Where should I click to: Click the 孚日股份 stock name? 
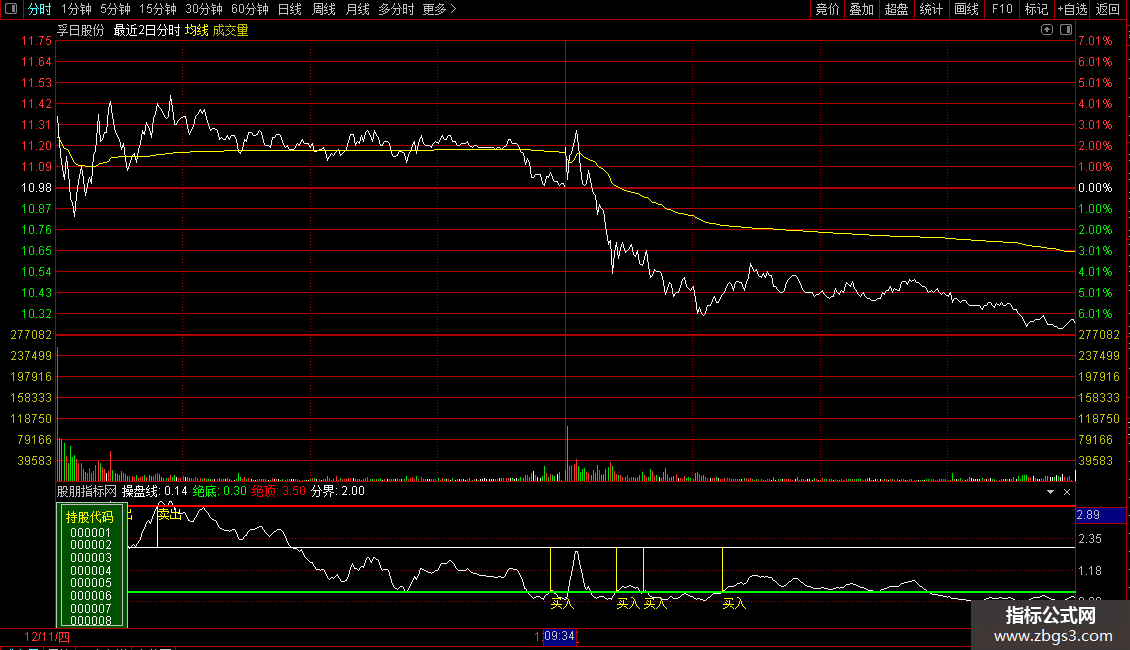81,30
